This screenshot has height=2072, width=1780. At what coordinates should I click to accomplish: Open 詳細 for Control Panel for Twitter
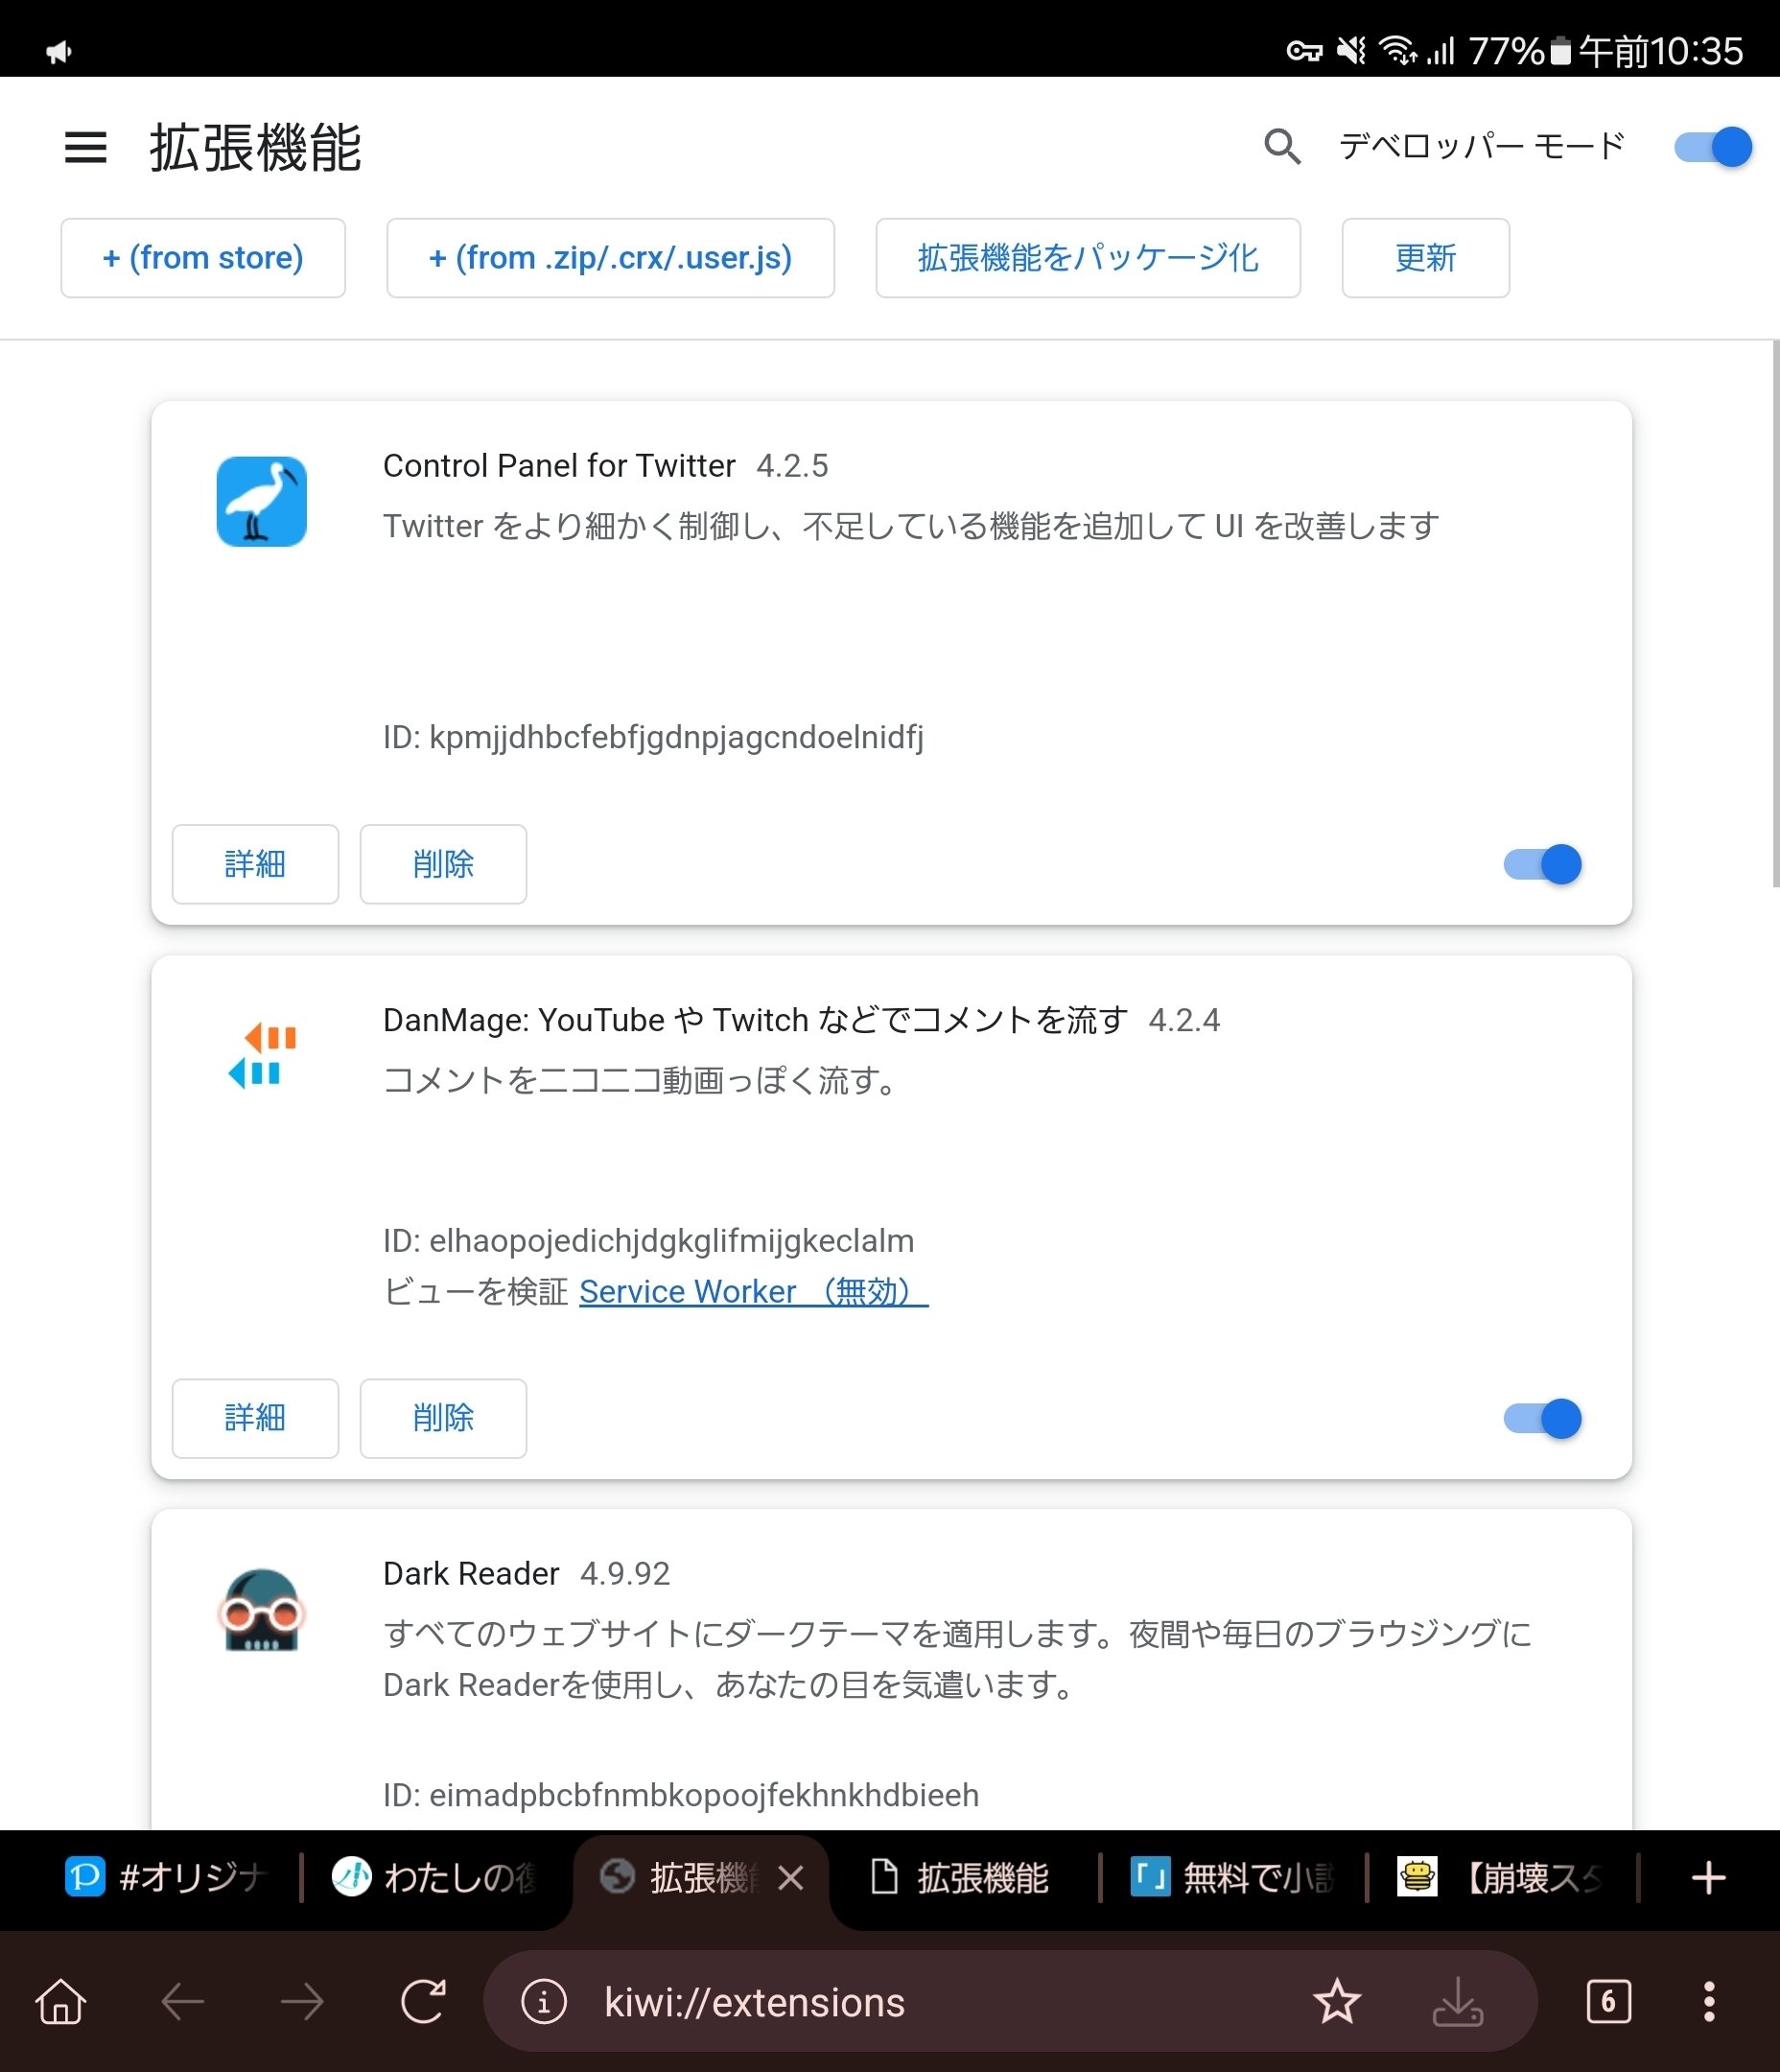(255, 864)
